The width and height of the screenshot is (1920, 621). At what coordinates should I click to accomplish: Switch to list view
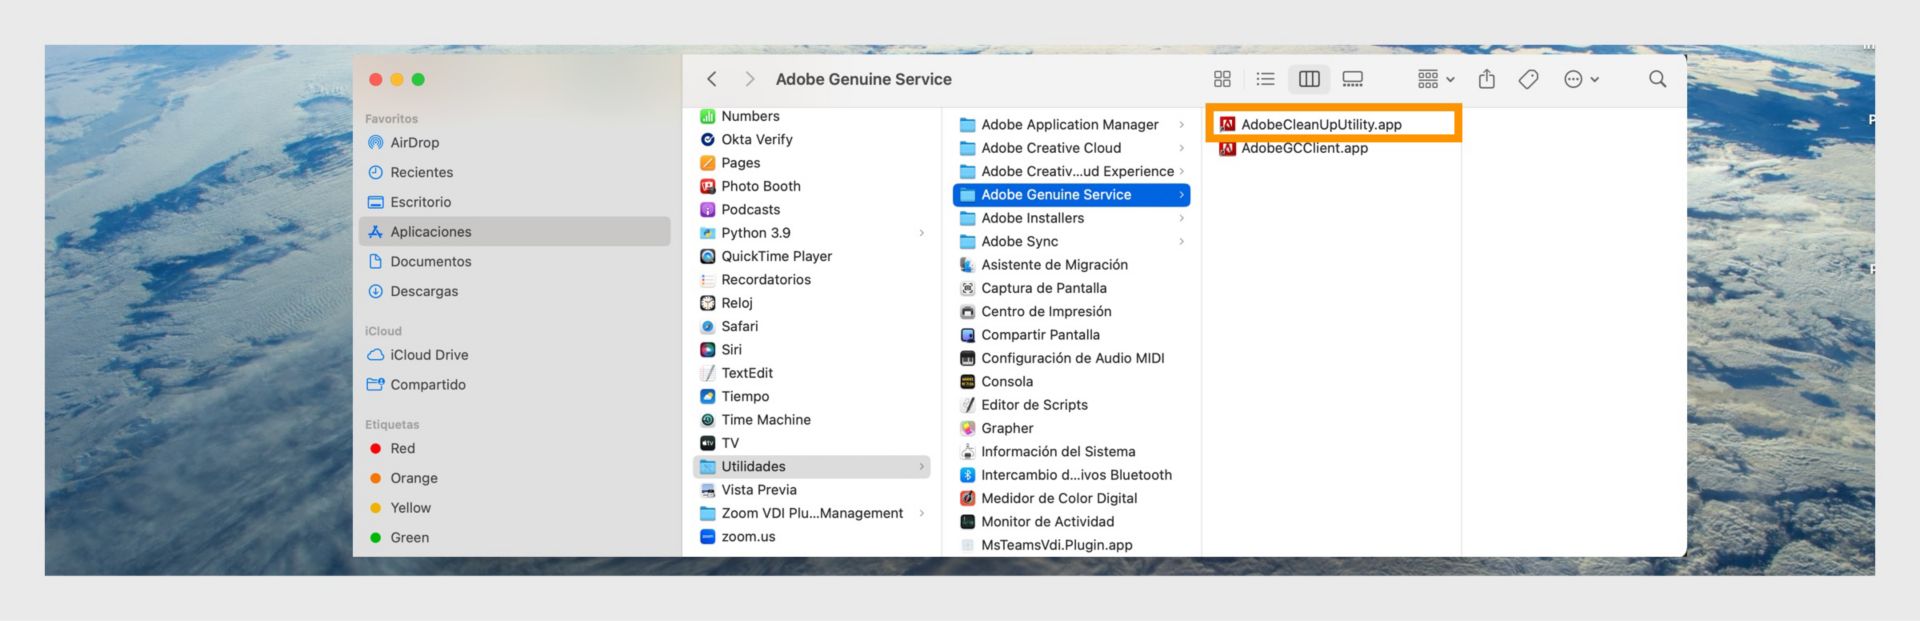1265,79
